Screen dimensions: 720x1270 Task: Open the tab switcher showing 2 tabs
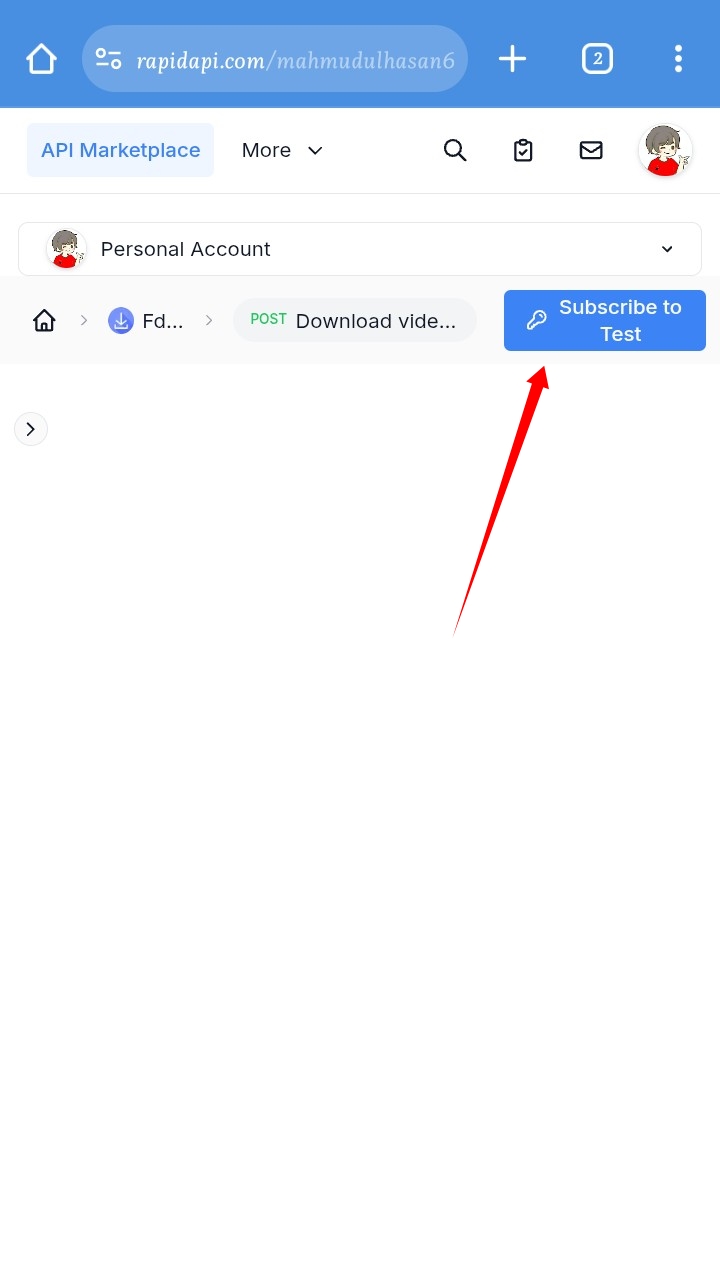(597, 59)
